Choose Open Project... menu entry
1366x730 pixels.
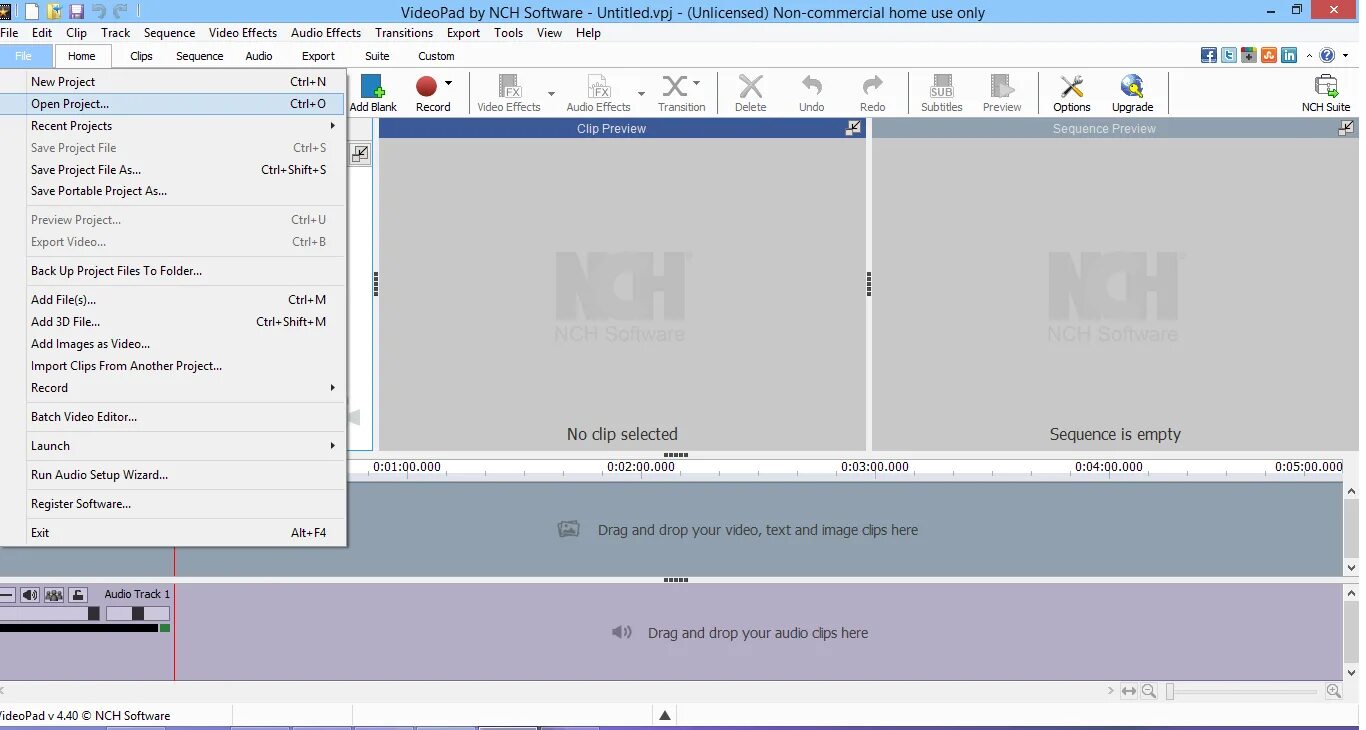point(173,104)
